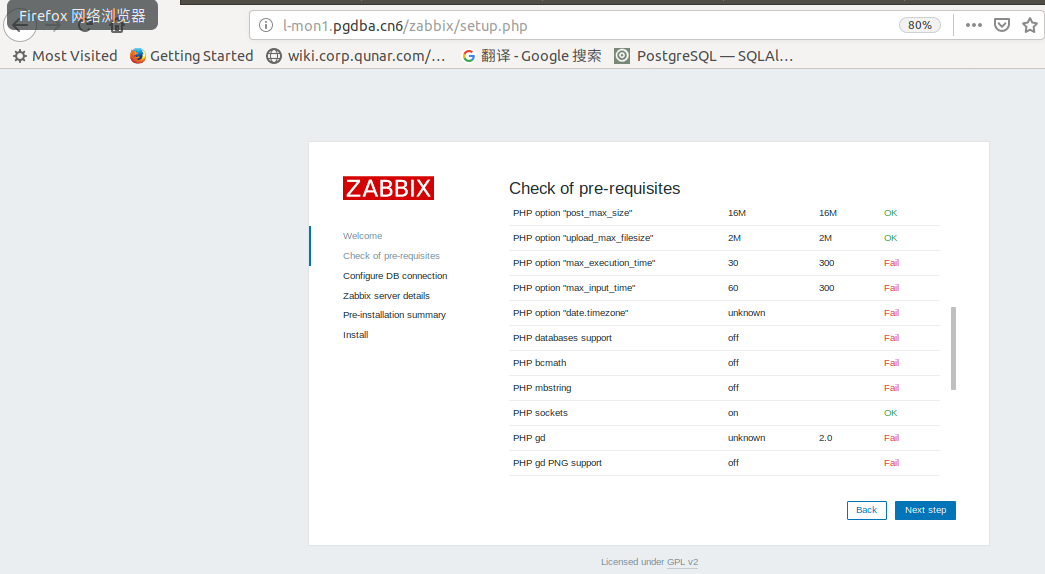Click the Firefox window title tooltip
The image size is (1045, 574).
(83, 15)
